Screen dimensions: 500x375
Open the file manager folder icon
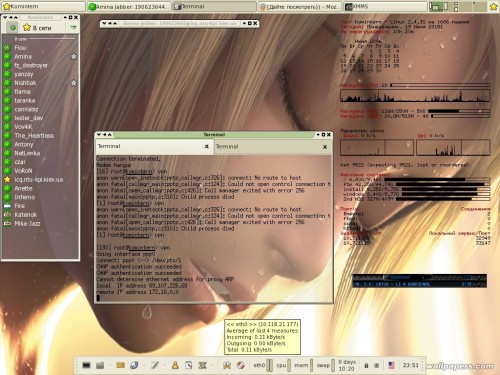100,365
